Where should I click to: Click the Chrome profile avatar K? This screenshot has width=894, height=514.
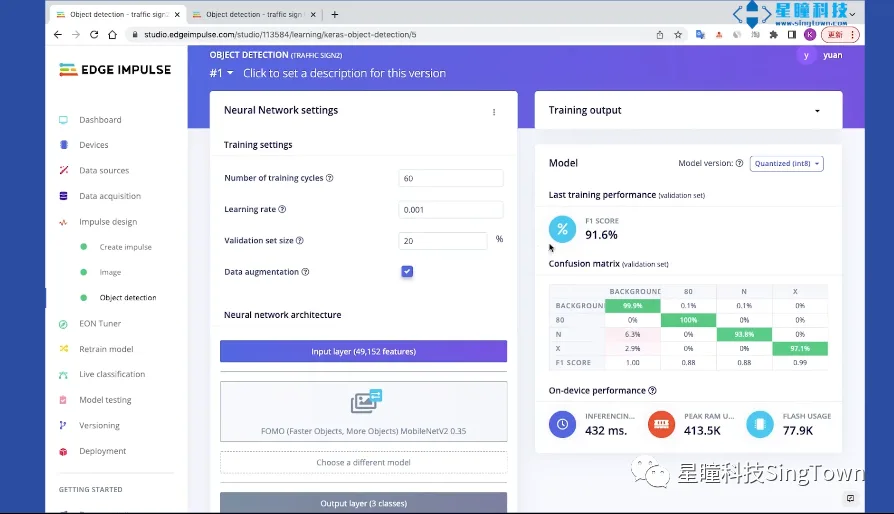[x=810, y=35]
